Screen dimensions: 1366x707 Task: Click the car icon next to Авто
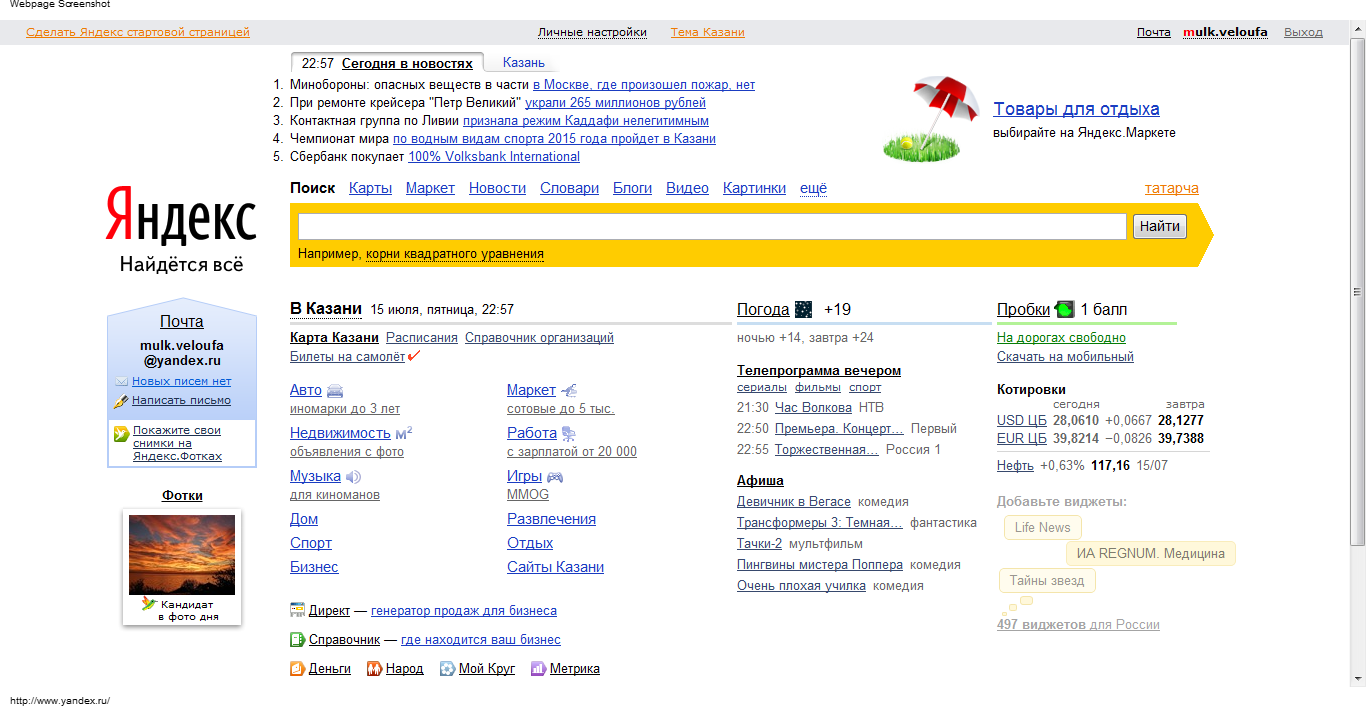[x=335, y=390]
